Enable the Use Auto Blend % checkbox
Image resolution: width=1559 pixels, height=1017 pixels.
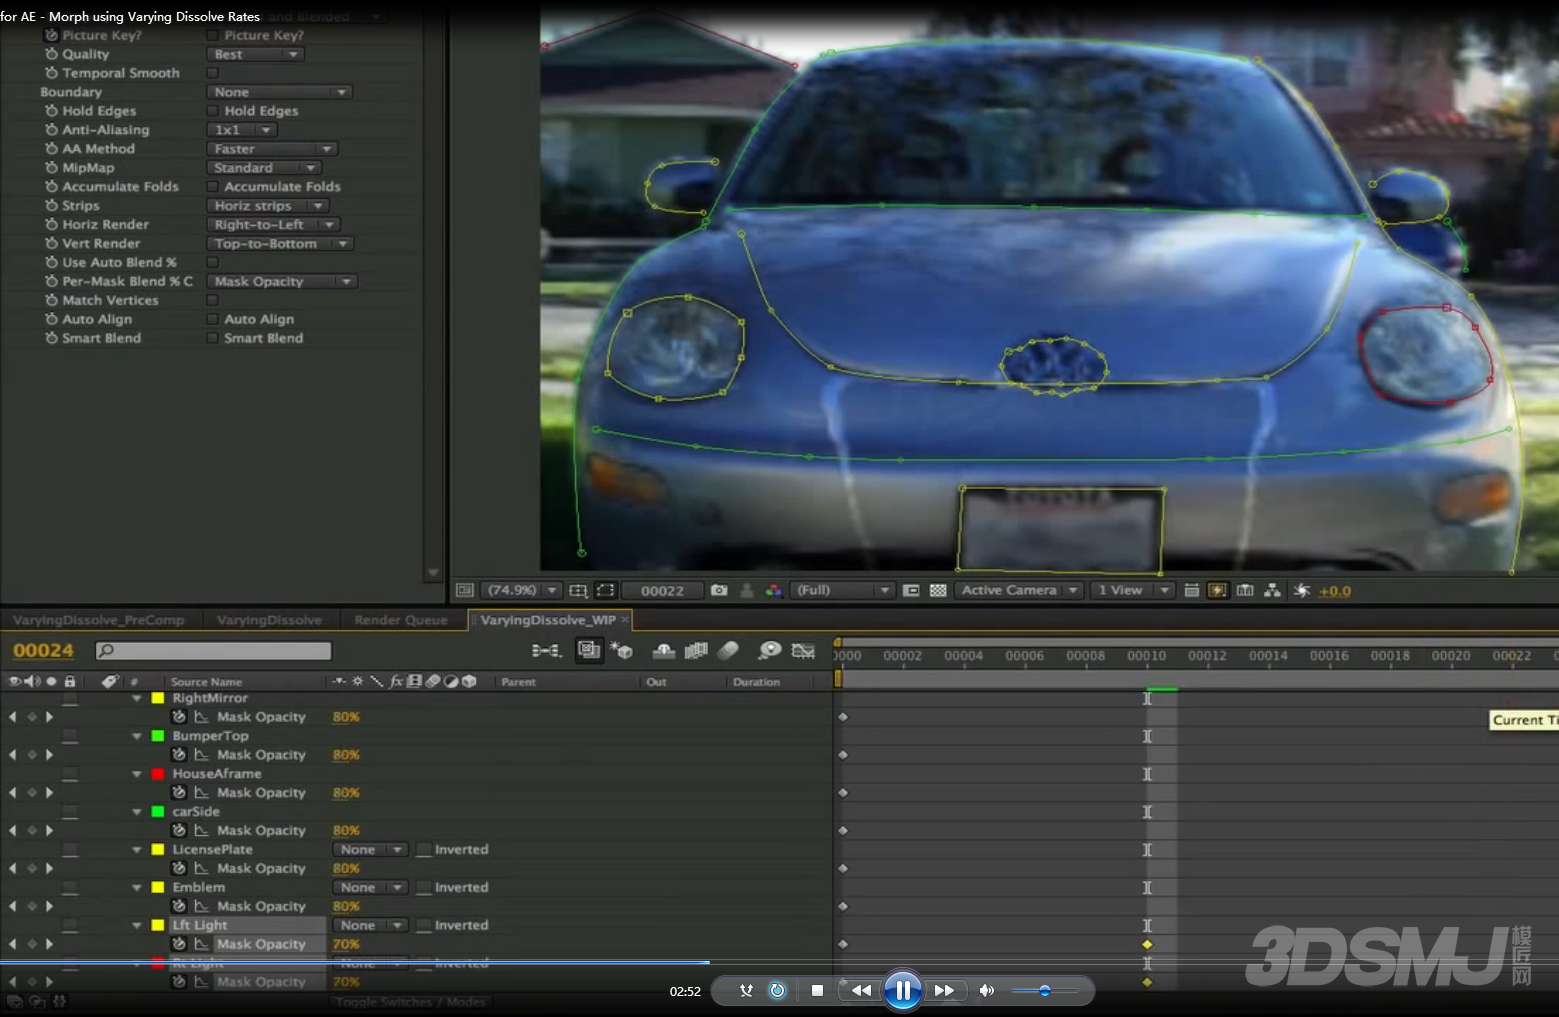coord(212,262)
